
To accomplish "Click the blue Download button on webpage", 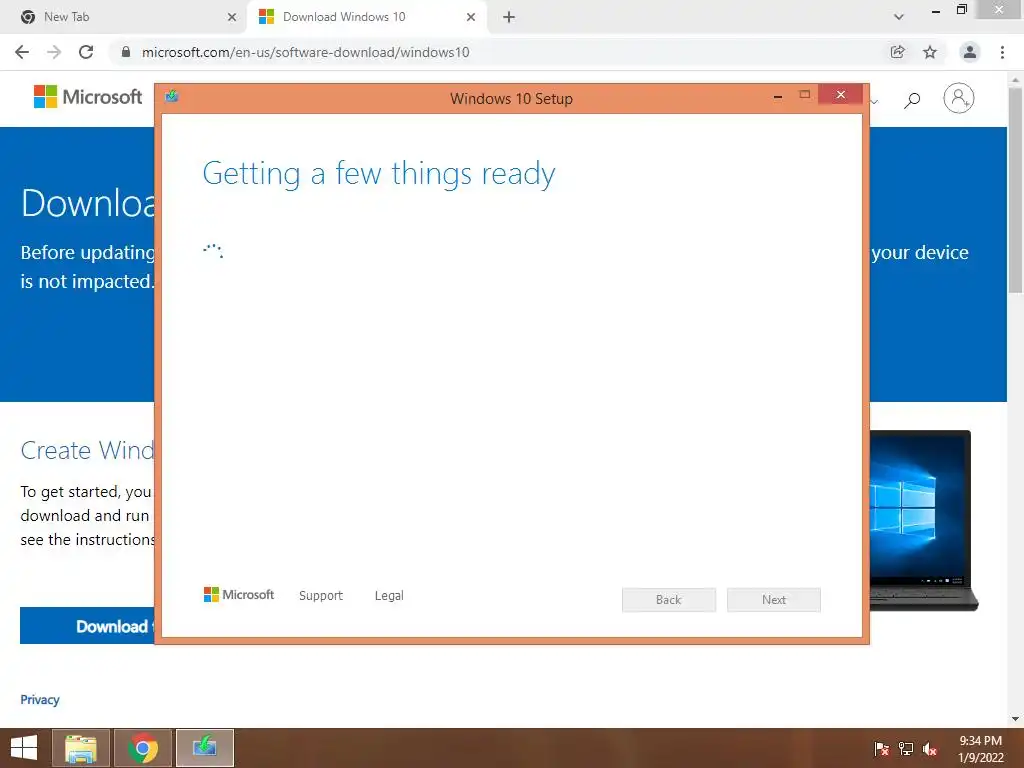I will click(88, 626).
